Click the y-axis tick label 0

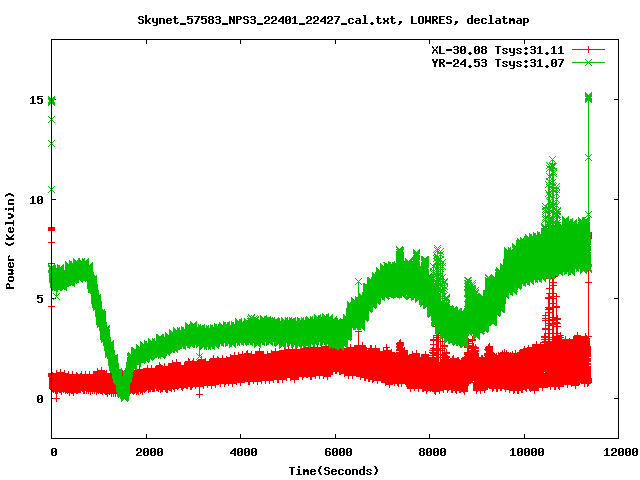[x=40, y=399]
